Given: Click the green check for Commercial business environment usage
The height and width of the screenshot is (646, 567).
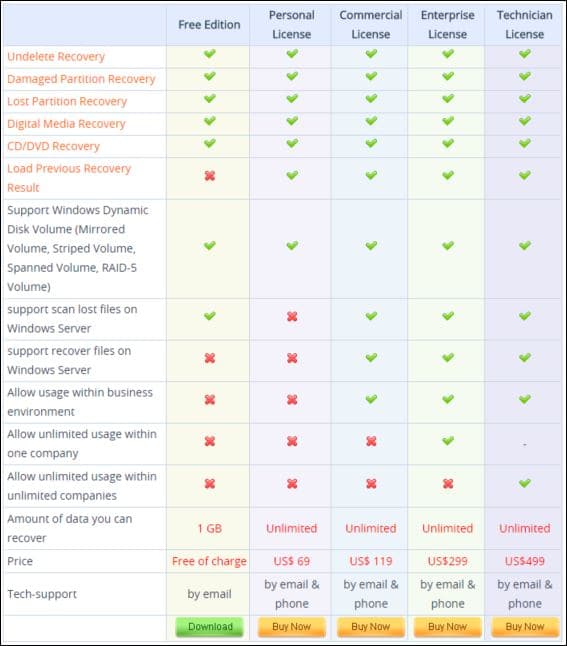Looking at the screenshot, I should tap(371, 399).
